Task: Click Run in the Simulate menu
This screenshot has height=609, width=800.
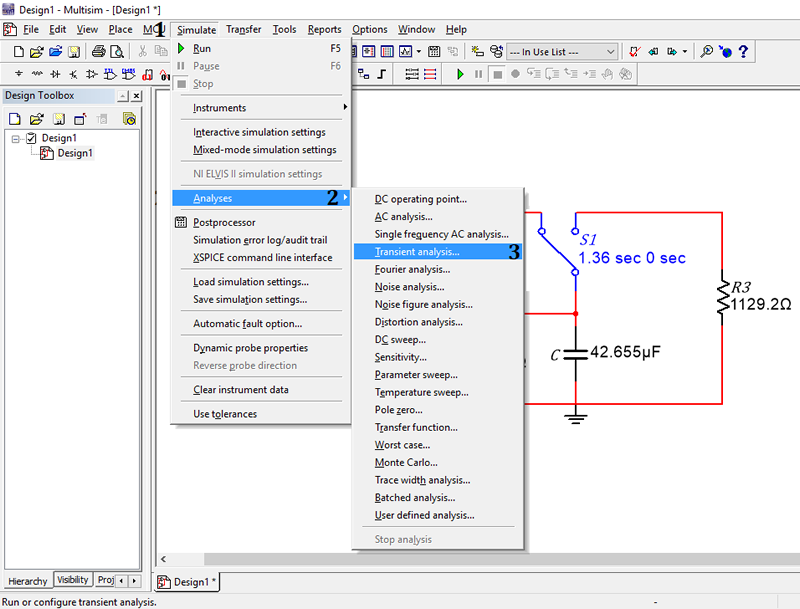Action: (x=261, y=48)
